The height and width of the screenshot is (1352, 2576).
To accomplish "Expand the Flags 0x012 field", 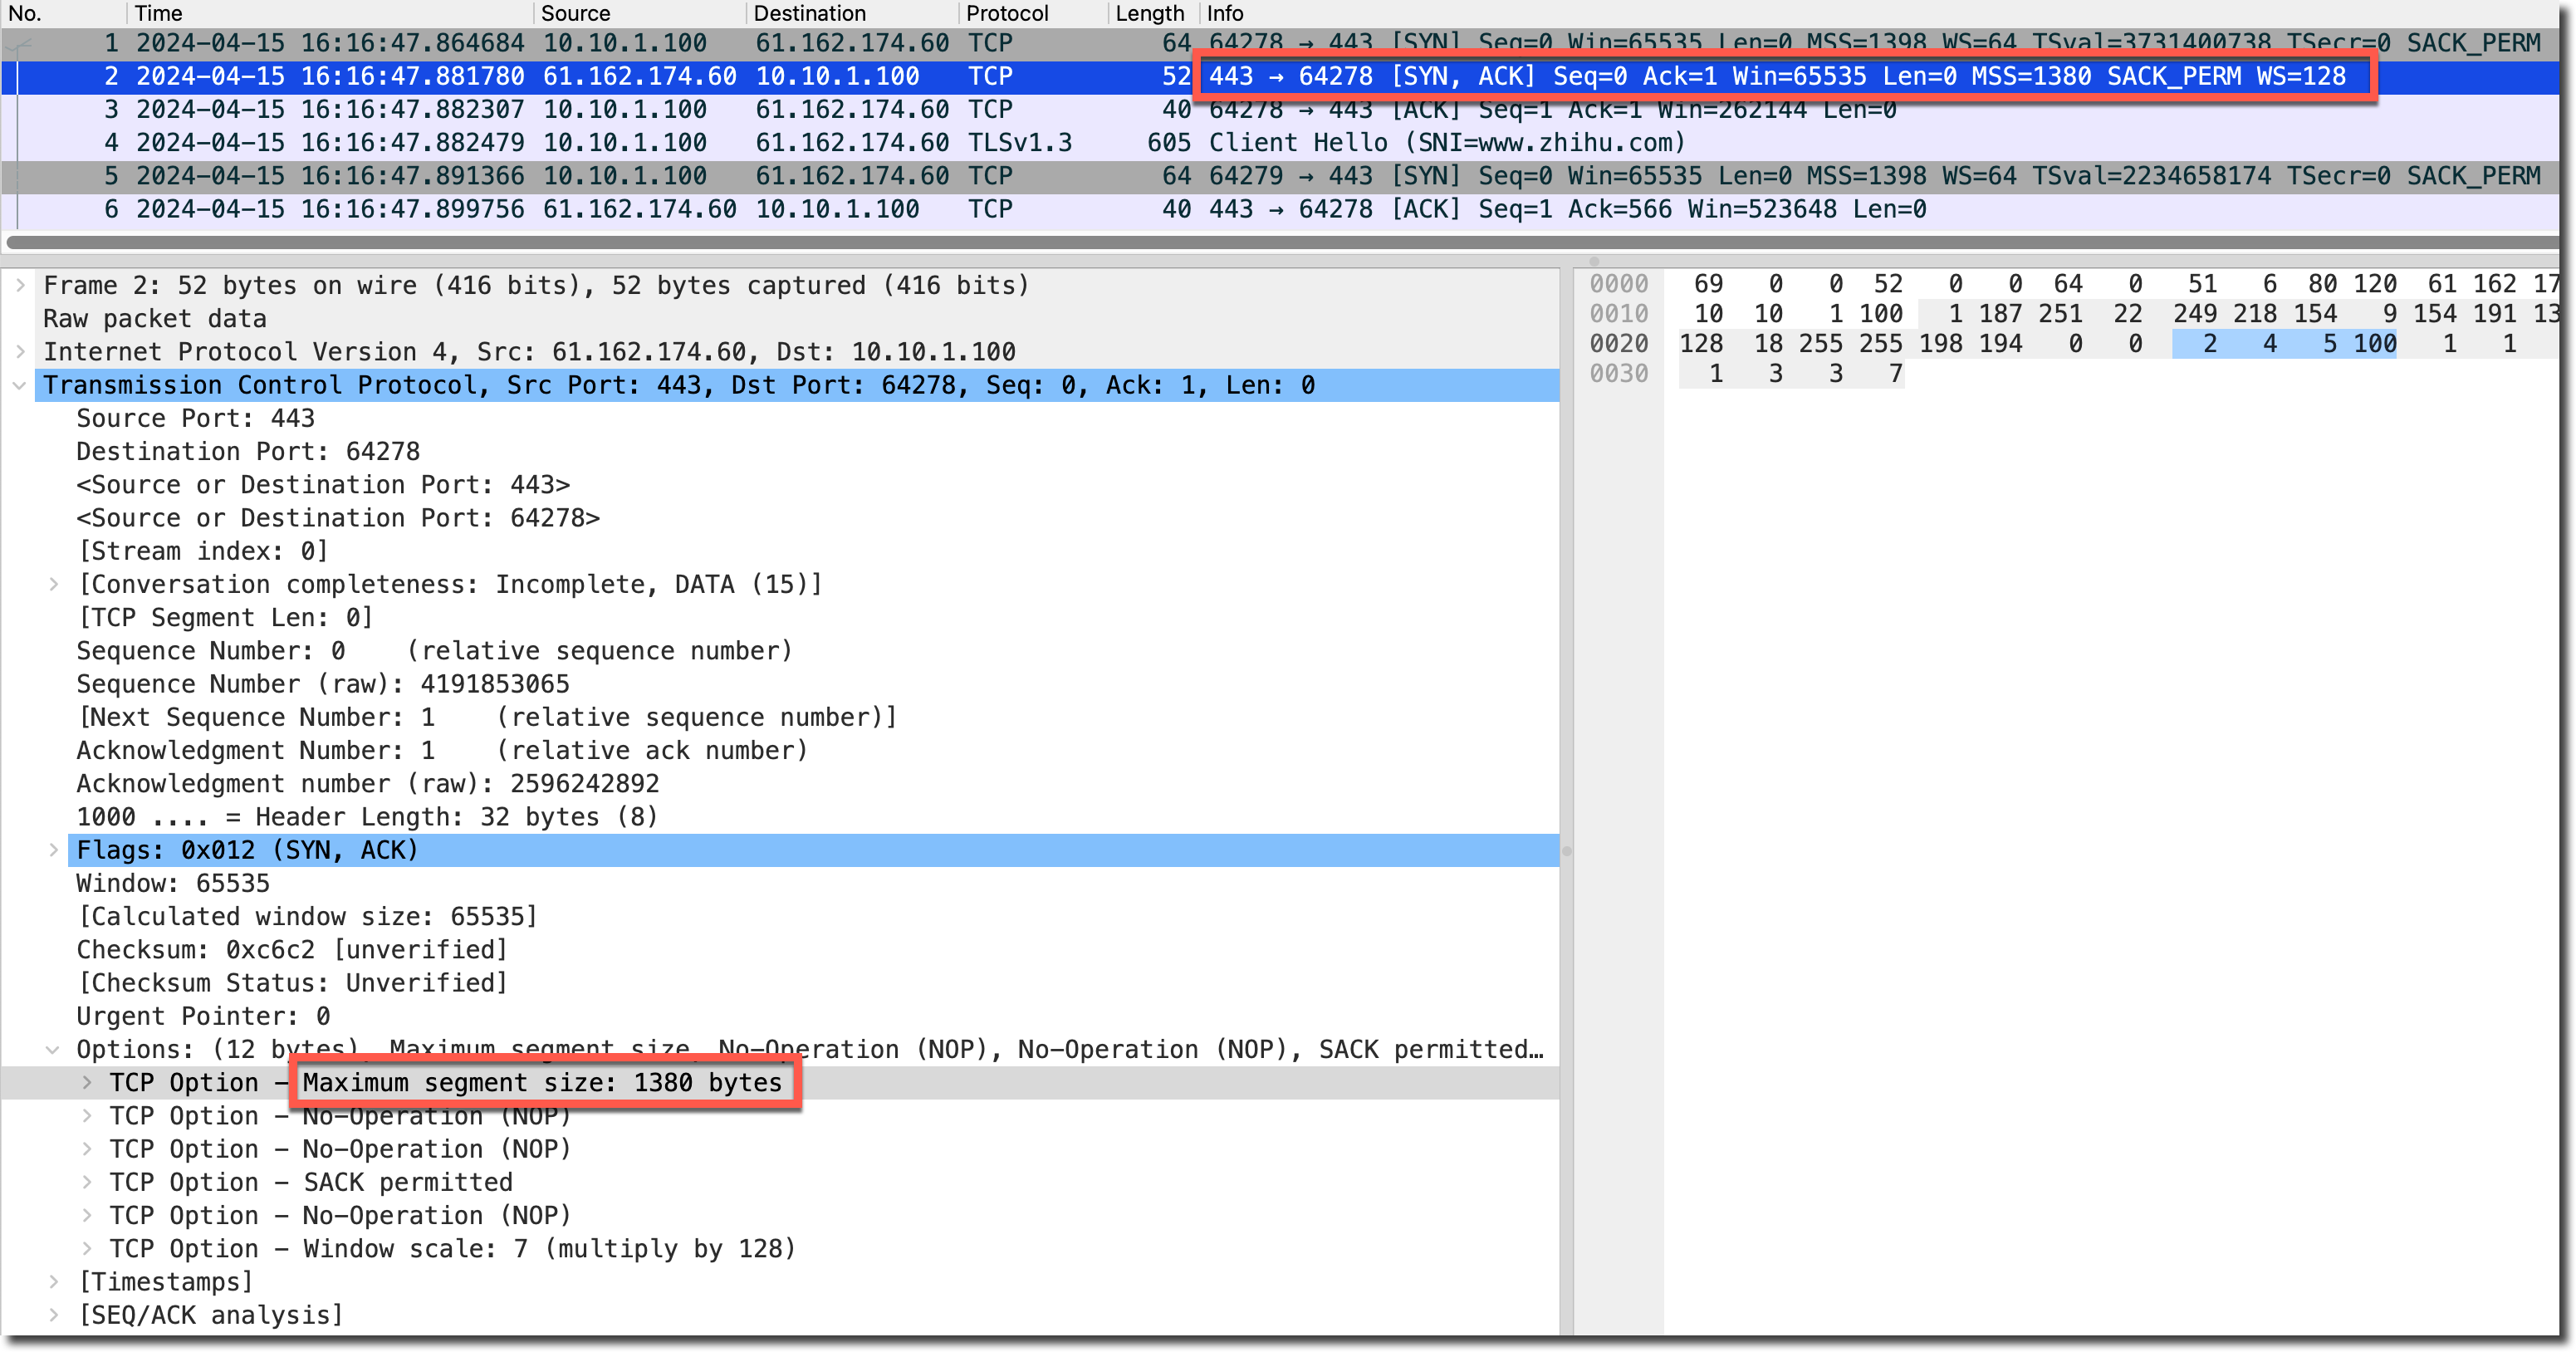I will tap(54, 850).
